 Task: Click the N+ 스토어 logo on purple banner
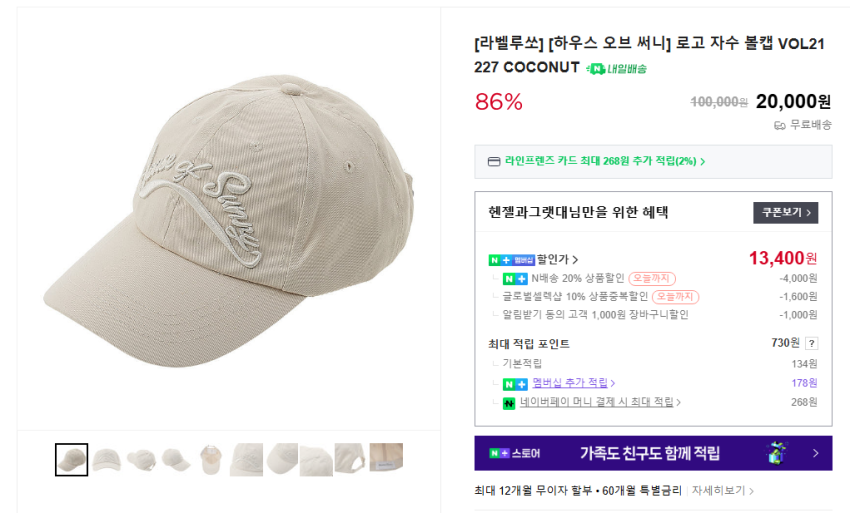click(514, 453)
